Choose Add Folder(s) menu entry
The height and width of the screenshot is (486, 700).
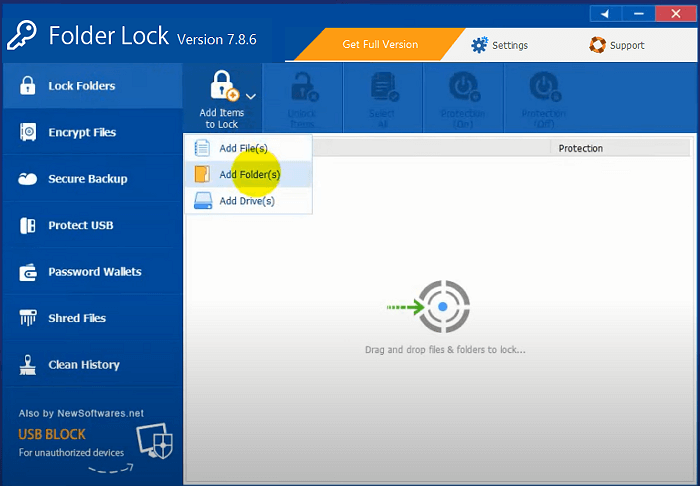click(x=249, y=174)
